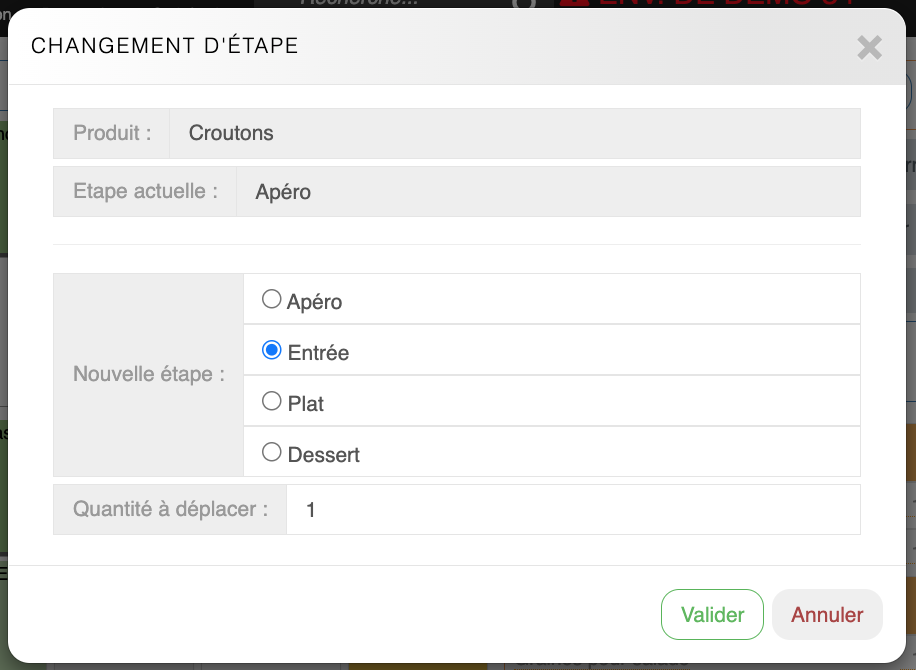
Task: Click the Quantité à déplacer input field
Action: [572, 510]
